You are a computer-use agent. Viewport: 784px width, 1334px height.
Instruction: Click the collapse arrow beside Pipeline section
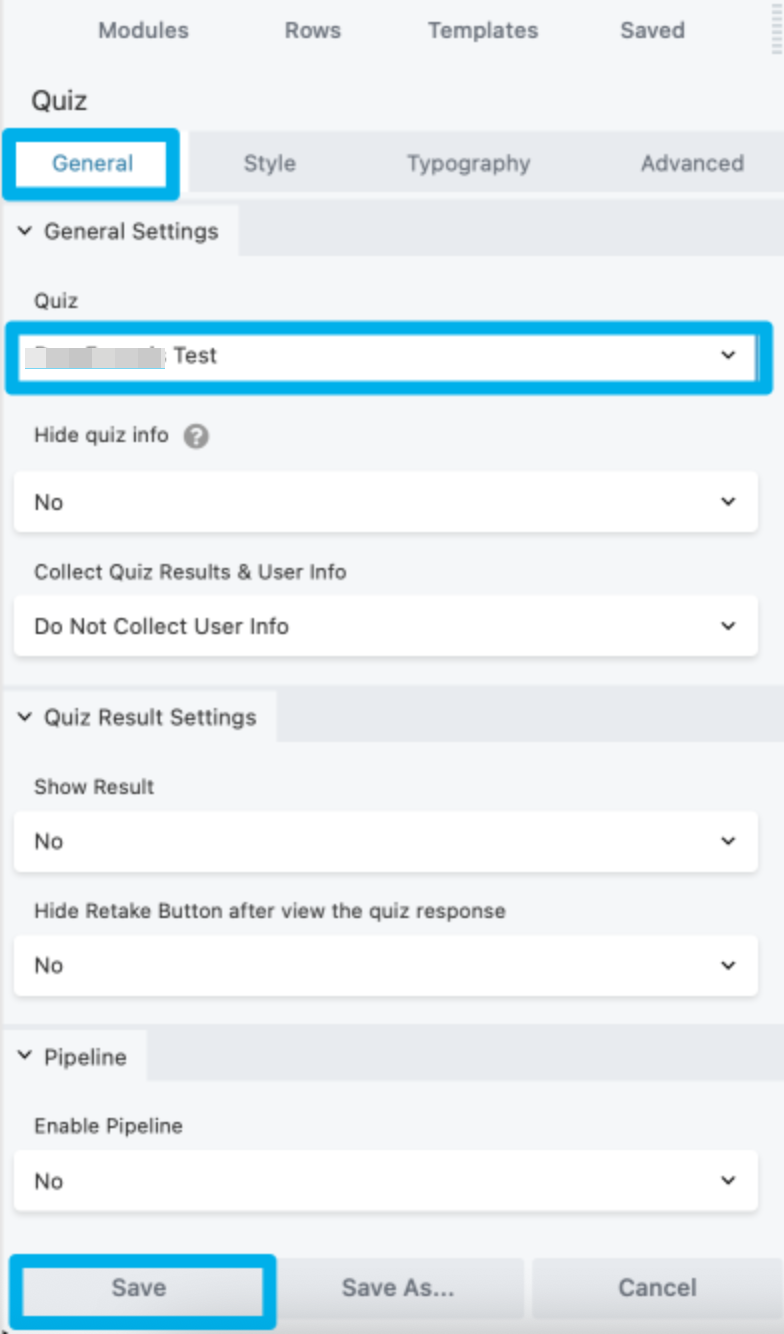click(x=24, y=1057)
